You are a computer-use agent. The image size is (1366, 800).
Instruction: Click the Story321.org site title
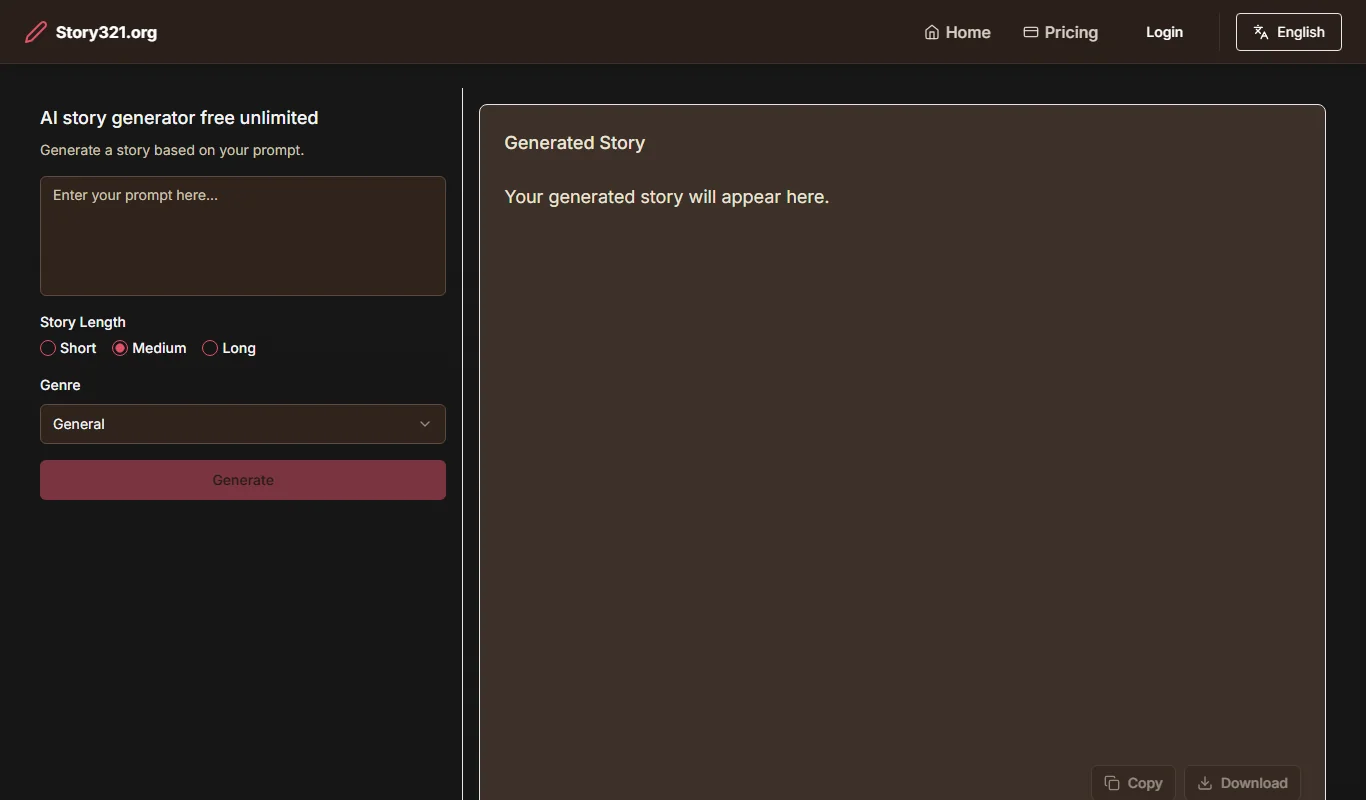[x=106, y=32]
